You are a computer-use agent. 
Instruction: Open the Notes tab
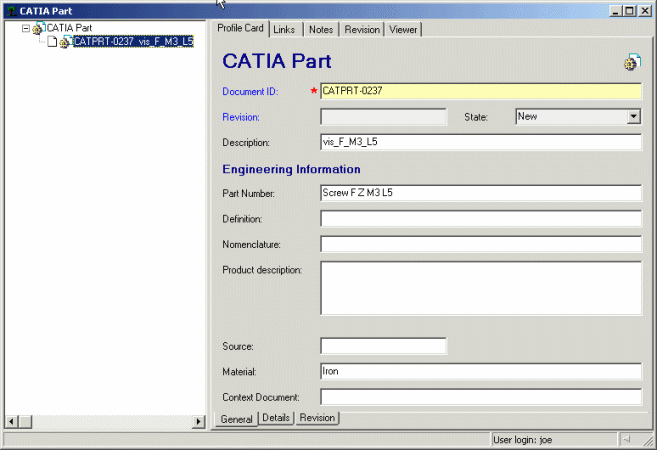[320, 29]
